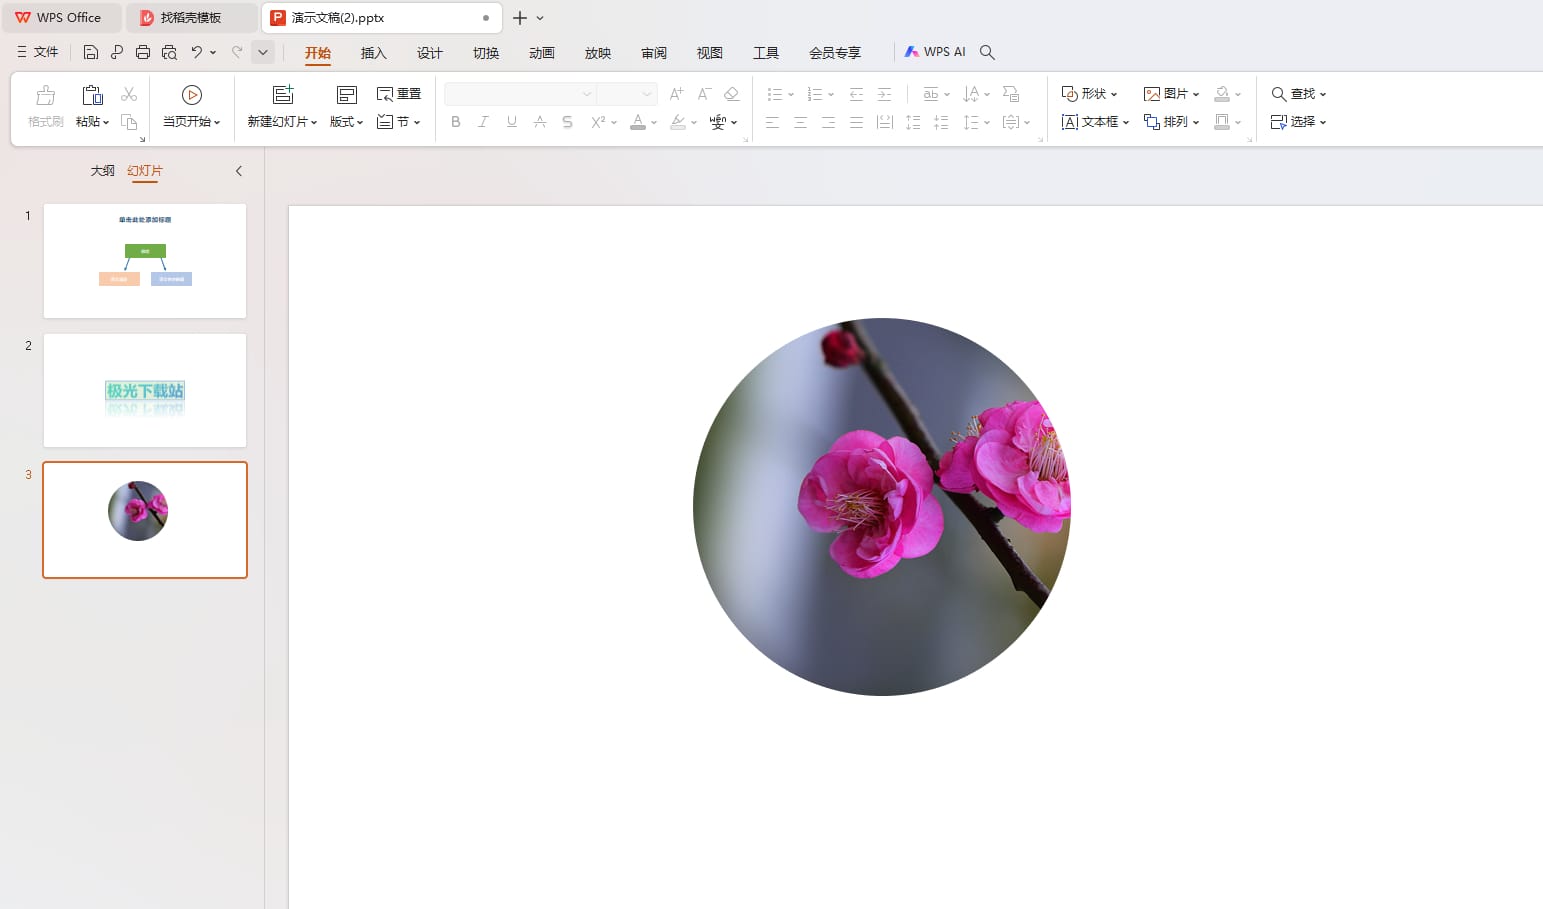
Task: Open the File (文件) menu
Action: pyautogui.click(x=38, y=52)
